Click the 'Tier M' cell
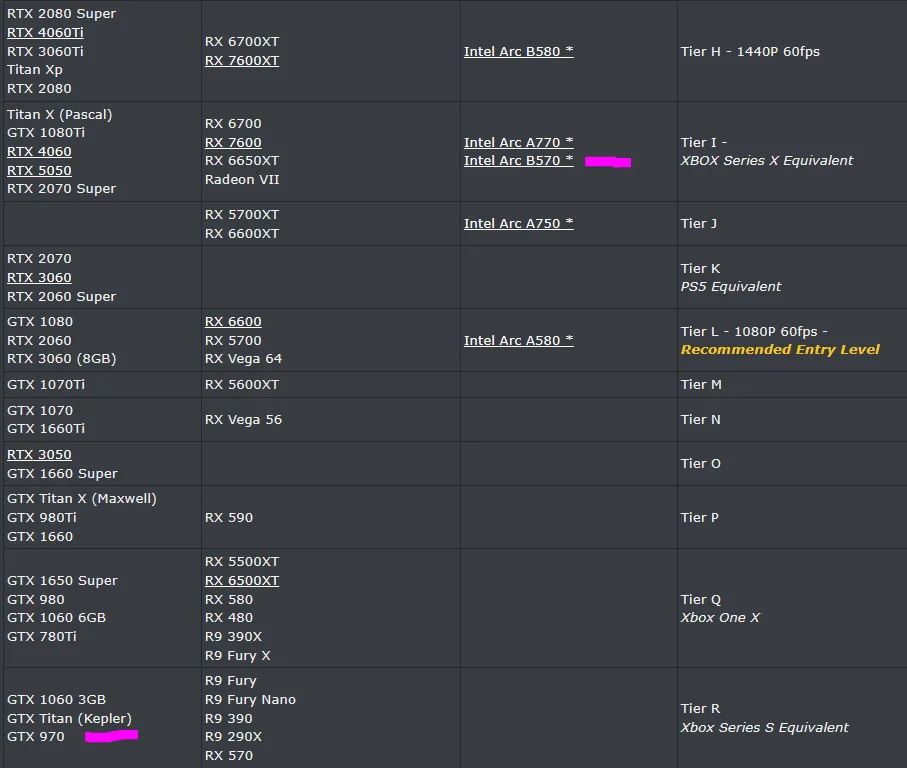907x768 pixels. coord(701,385)
